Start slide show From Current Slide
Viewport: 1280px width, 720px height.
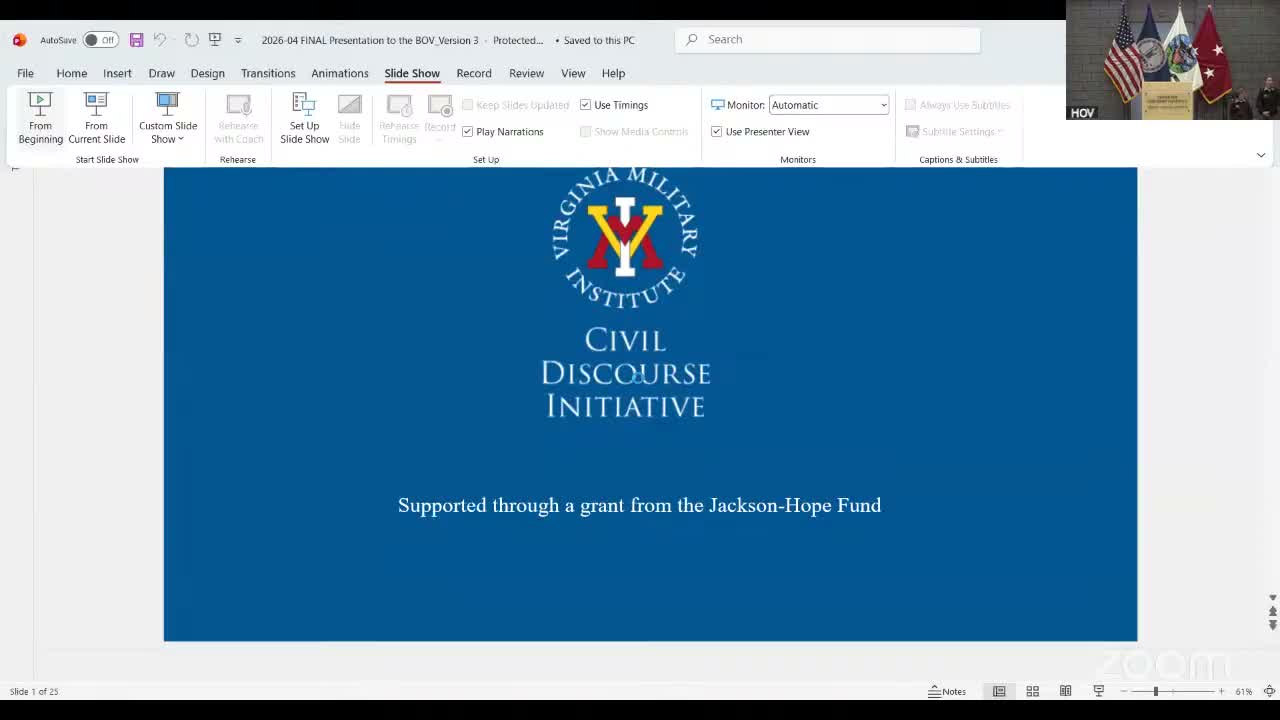(96, 118)
